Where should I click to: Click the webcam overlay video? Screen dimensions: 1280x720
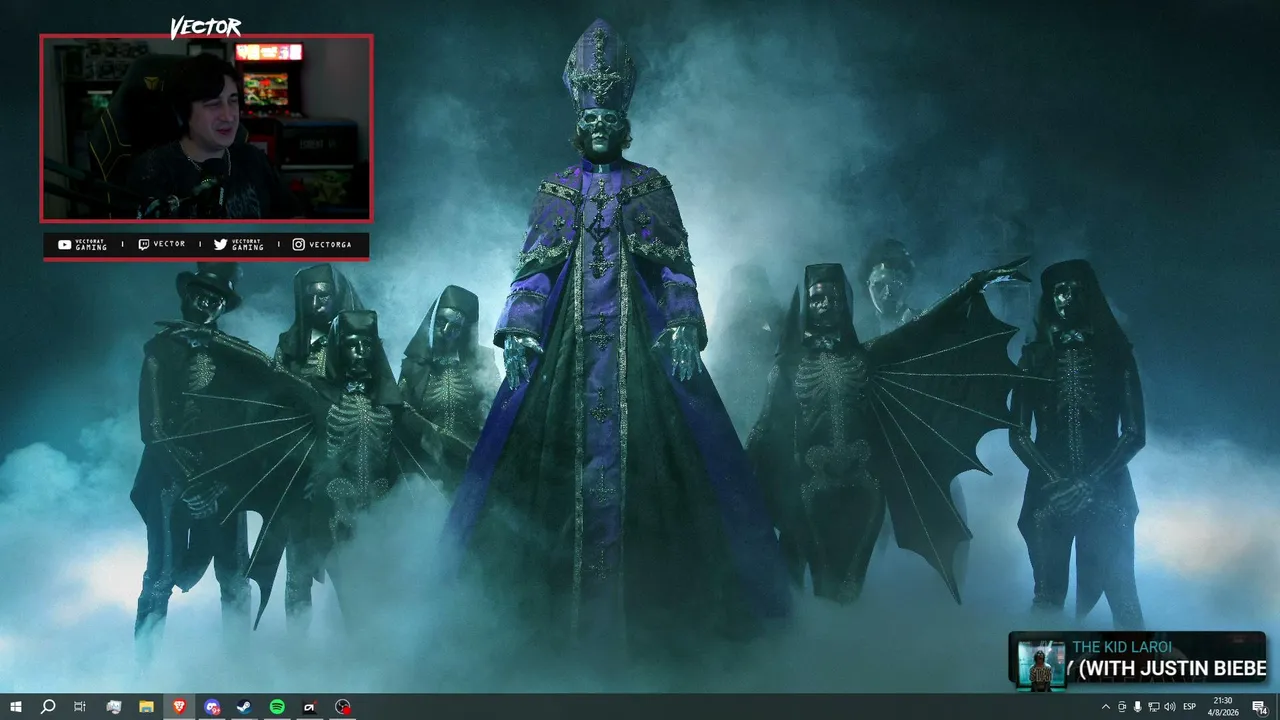click(206, 128)
